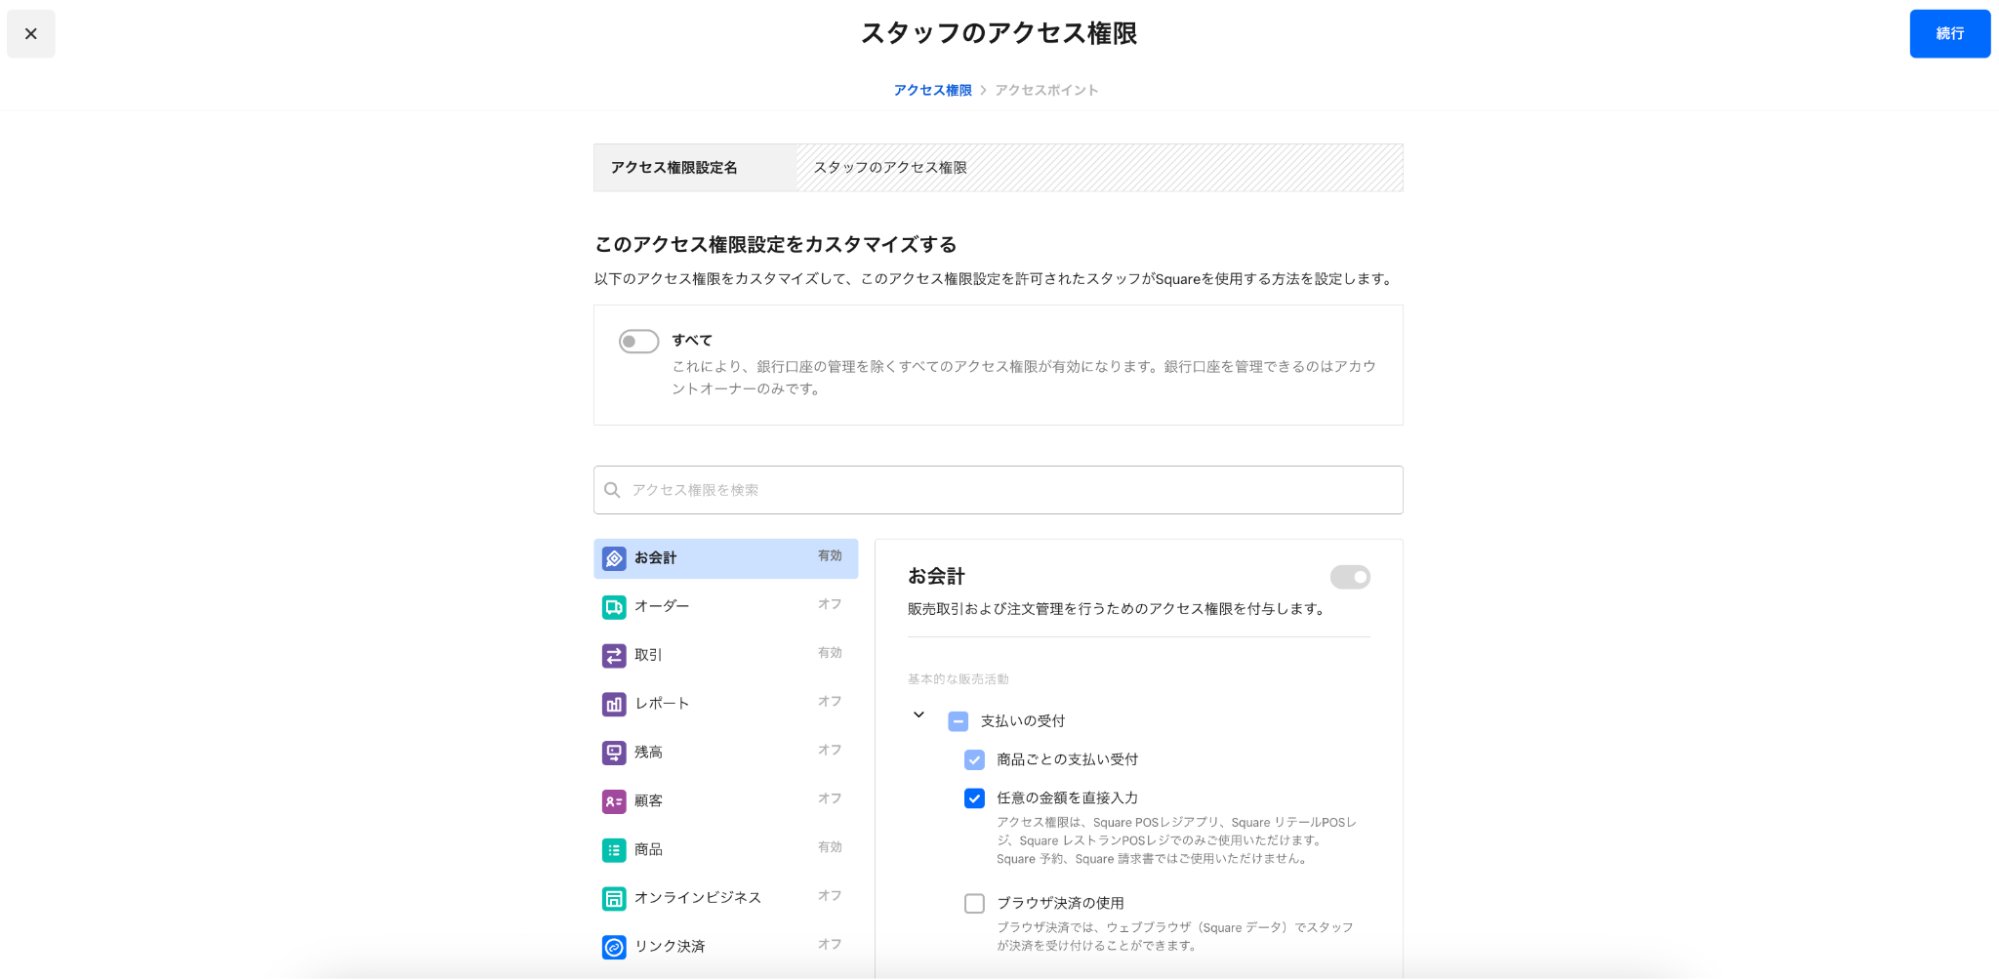The width and height of the screenshot is (1999, 980).
Task: Open the 商品 items icon
Action: (614, 849)
